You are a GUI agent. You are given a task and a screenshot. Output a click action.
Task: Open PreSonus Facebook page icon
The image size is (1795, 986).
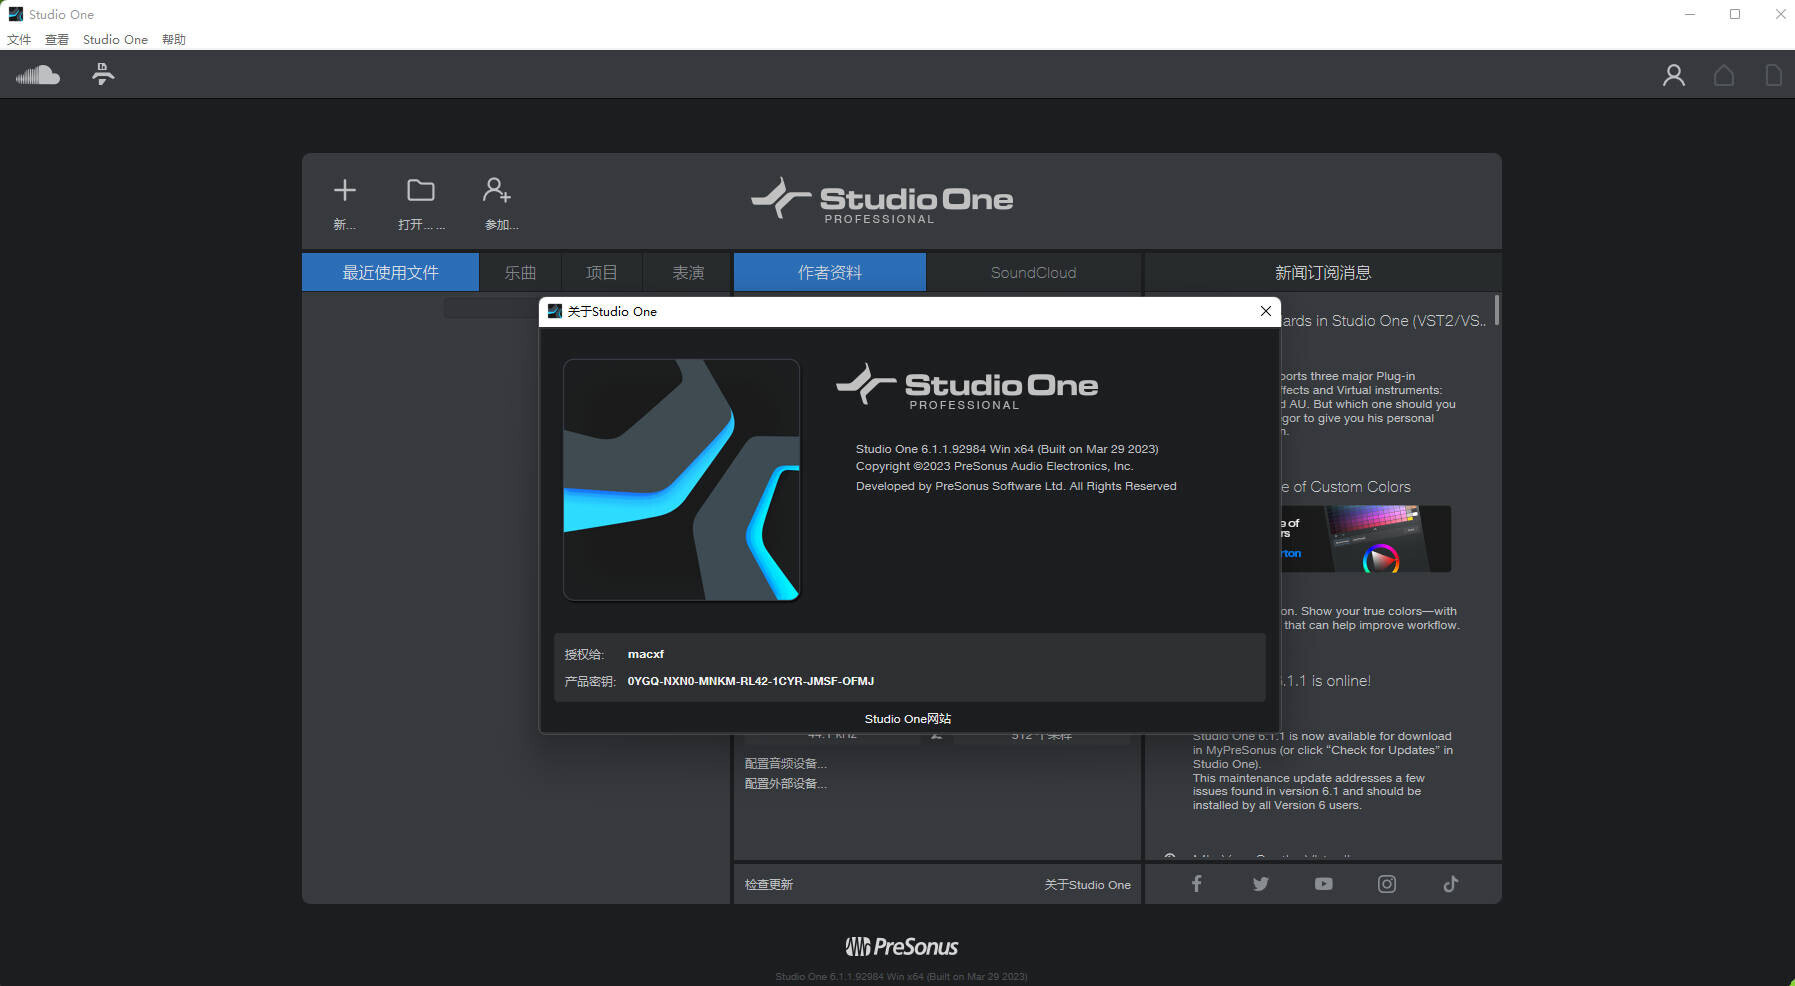(x=1196, y=883)
